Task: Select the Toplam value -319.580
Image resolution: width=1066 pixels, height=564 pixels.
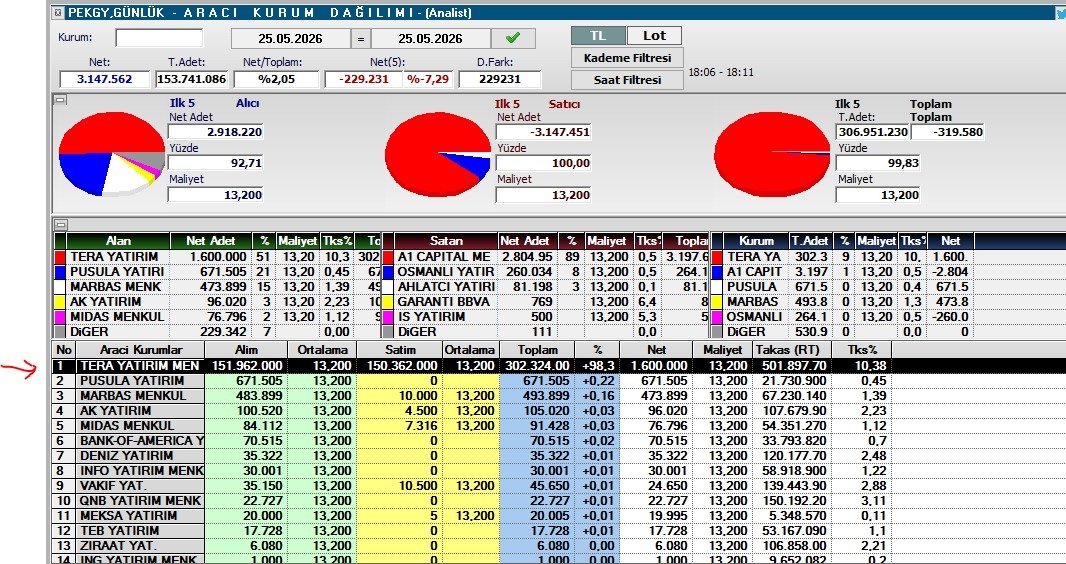Action: click(x=948, y=132)
